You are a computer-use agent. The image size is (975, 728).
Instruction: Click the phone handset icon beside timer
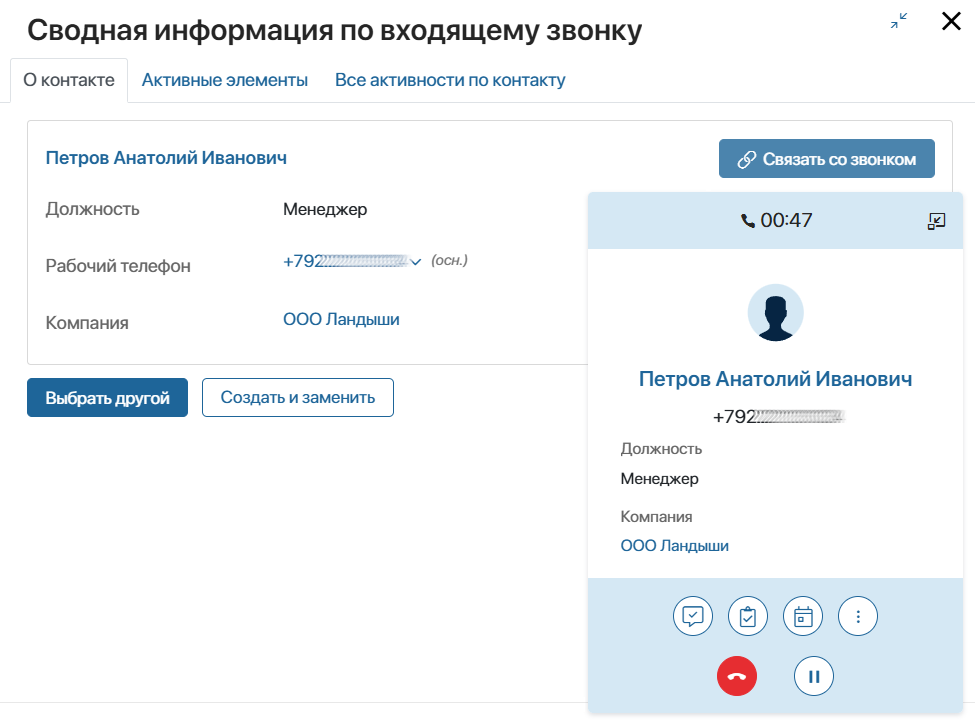[x=748, y=221]
